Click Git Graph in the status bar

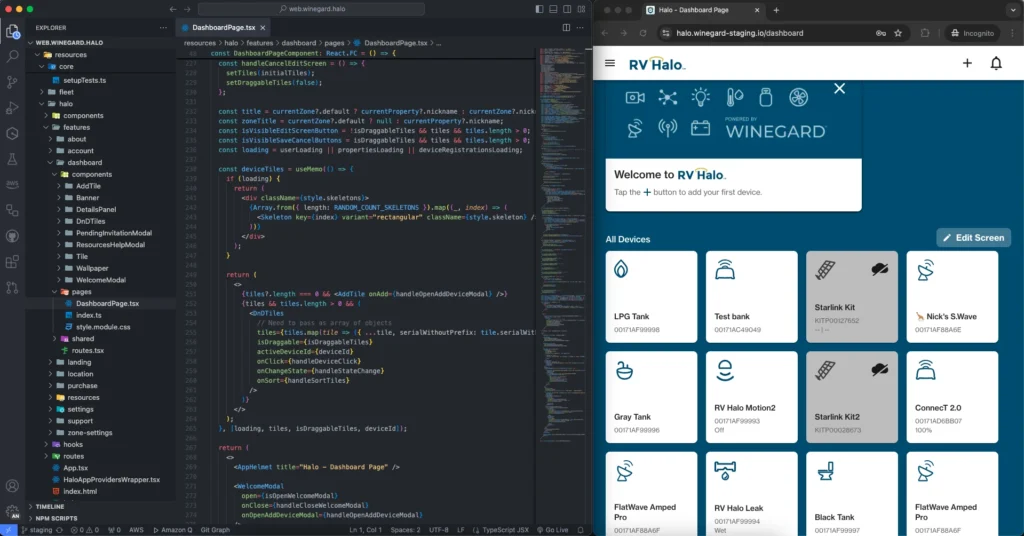pos(215,530)
